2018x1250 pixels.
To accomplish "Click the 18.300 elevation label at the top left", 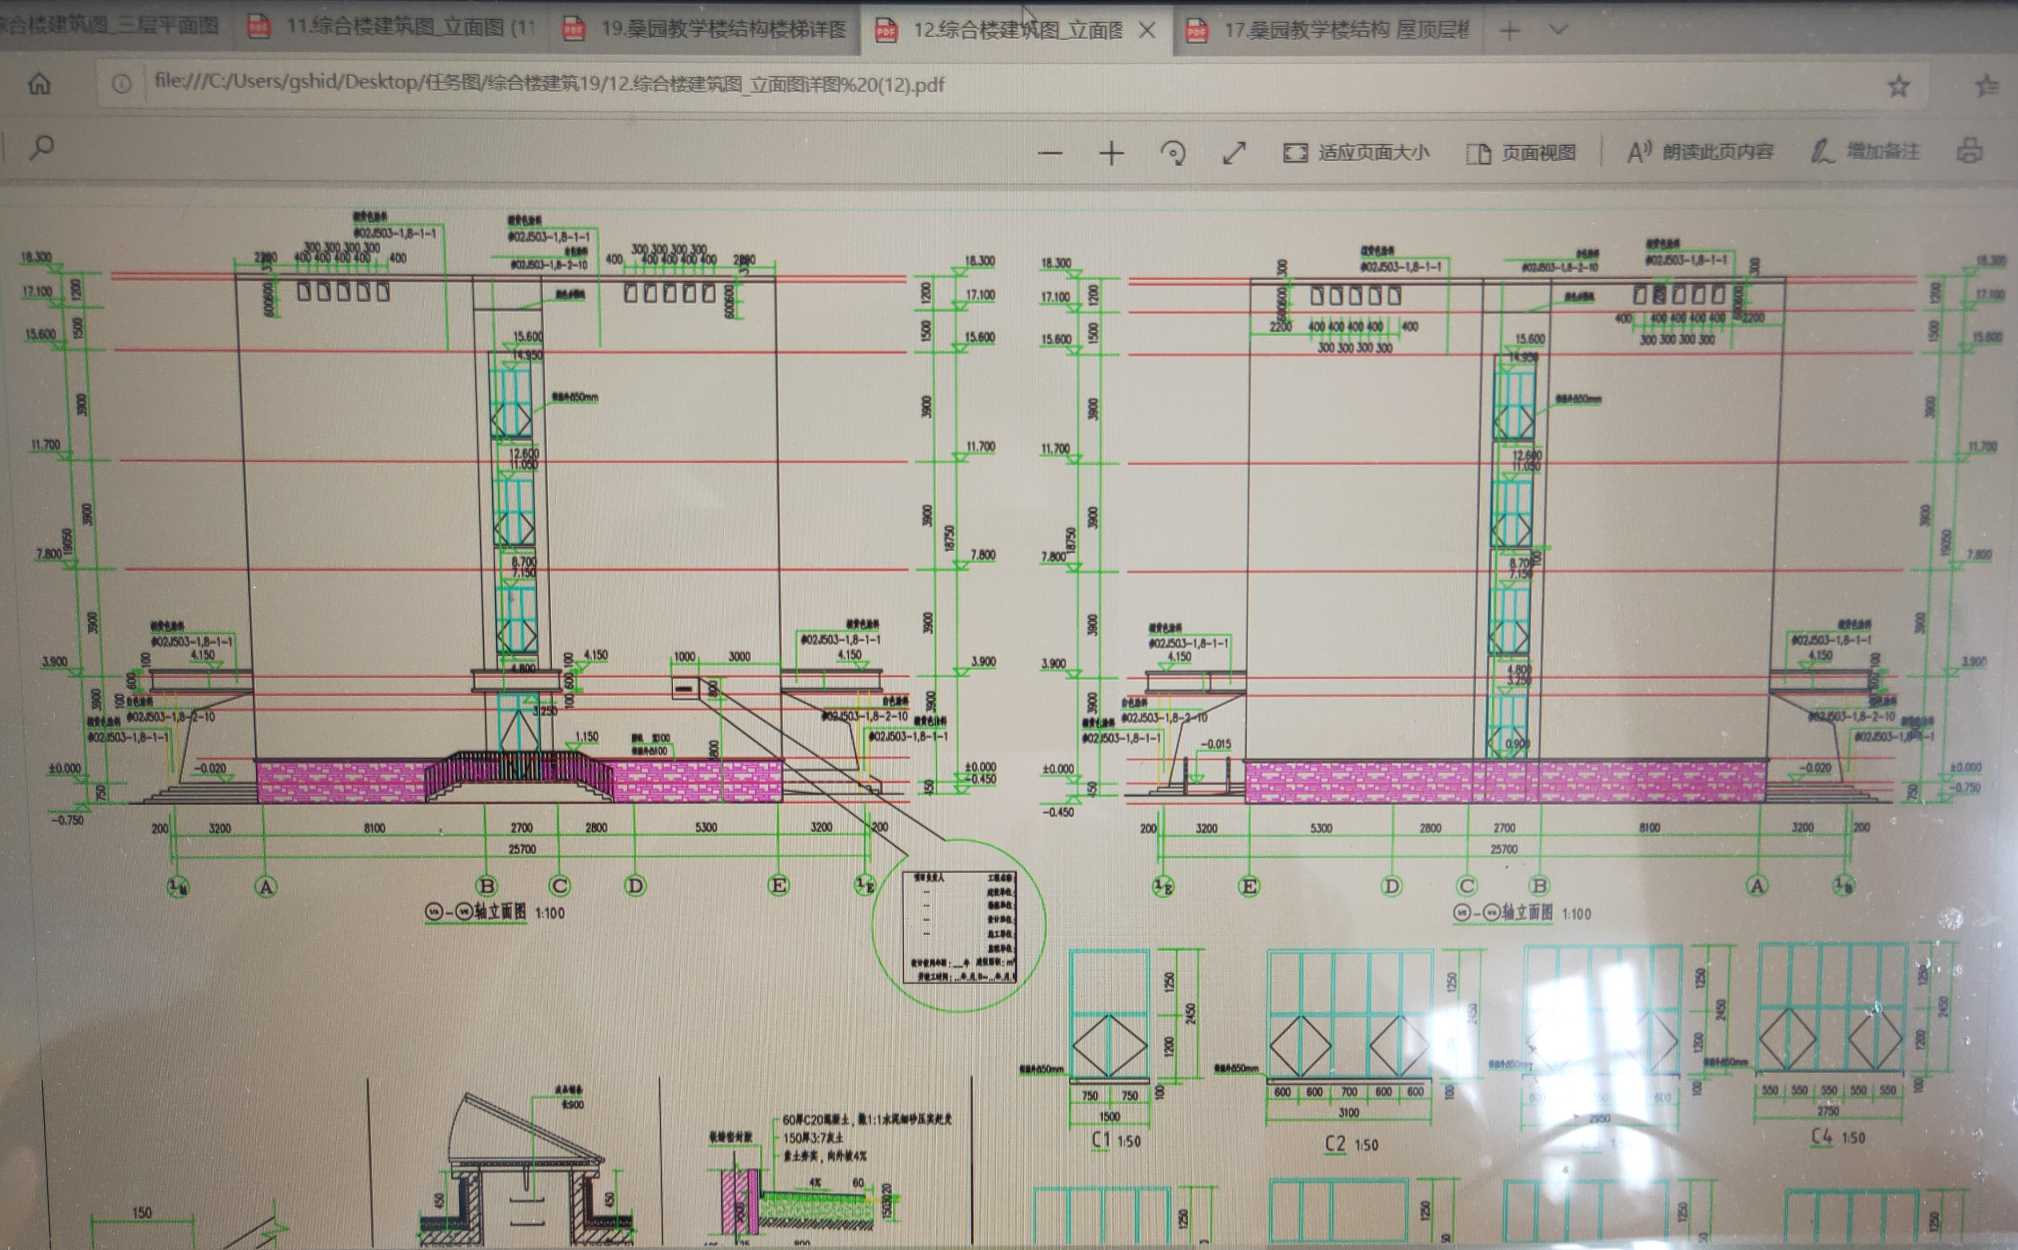I will pos(36,257).
